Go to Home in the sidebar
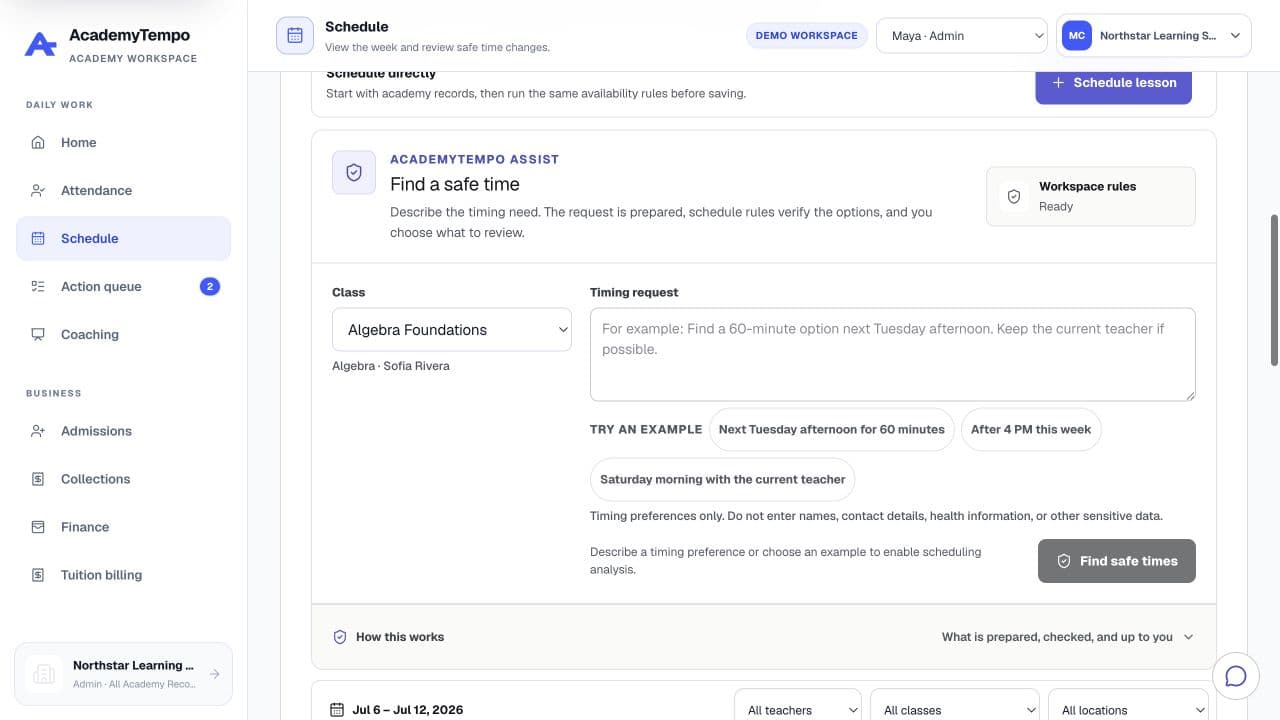 (x=124, y=142)
